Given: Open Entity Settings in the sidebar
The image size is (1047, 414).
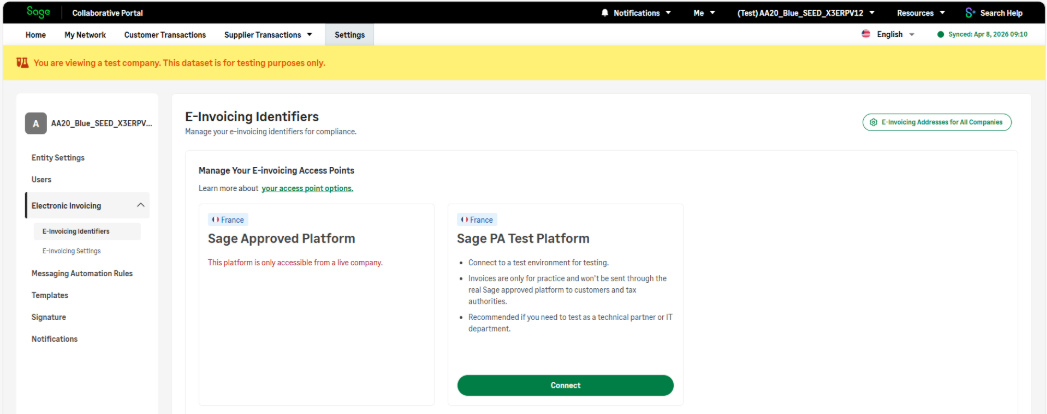Looking at the screenshot, I should (x=58, y=158).
